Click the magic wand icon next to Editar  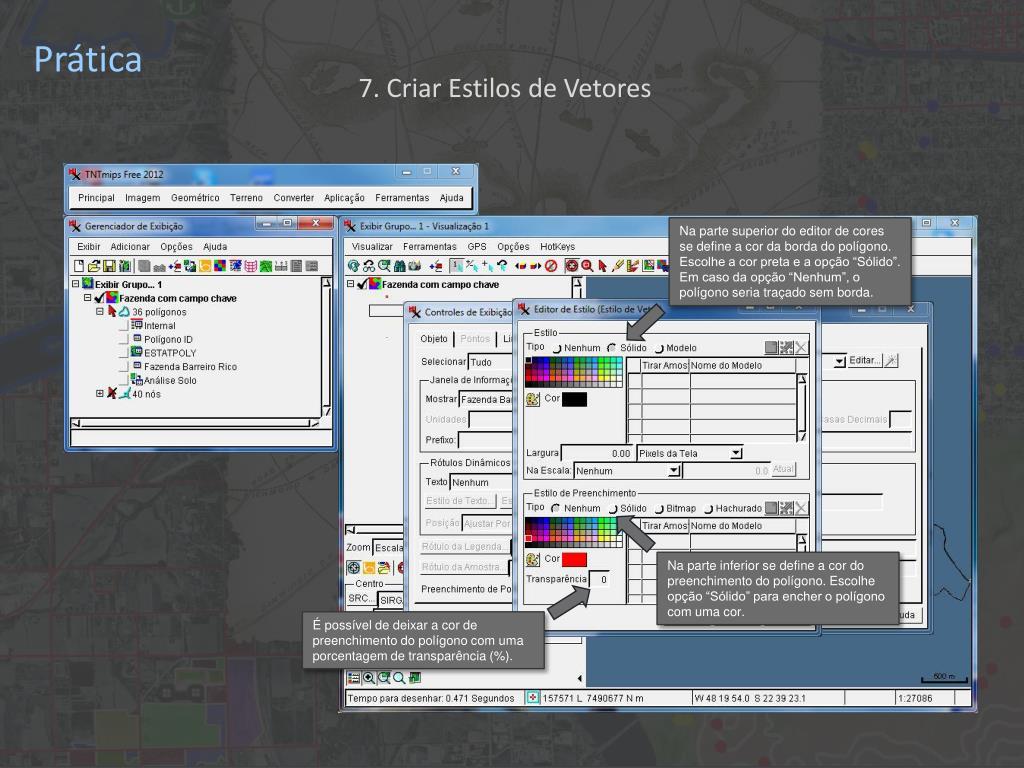[x=891, y=360]
